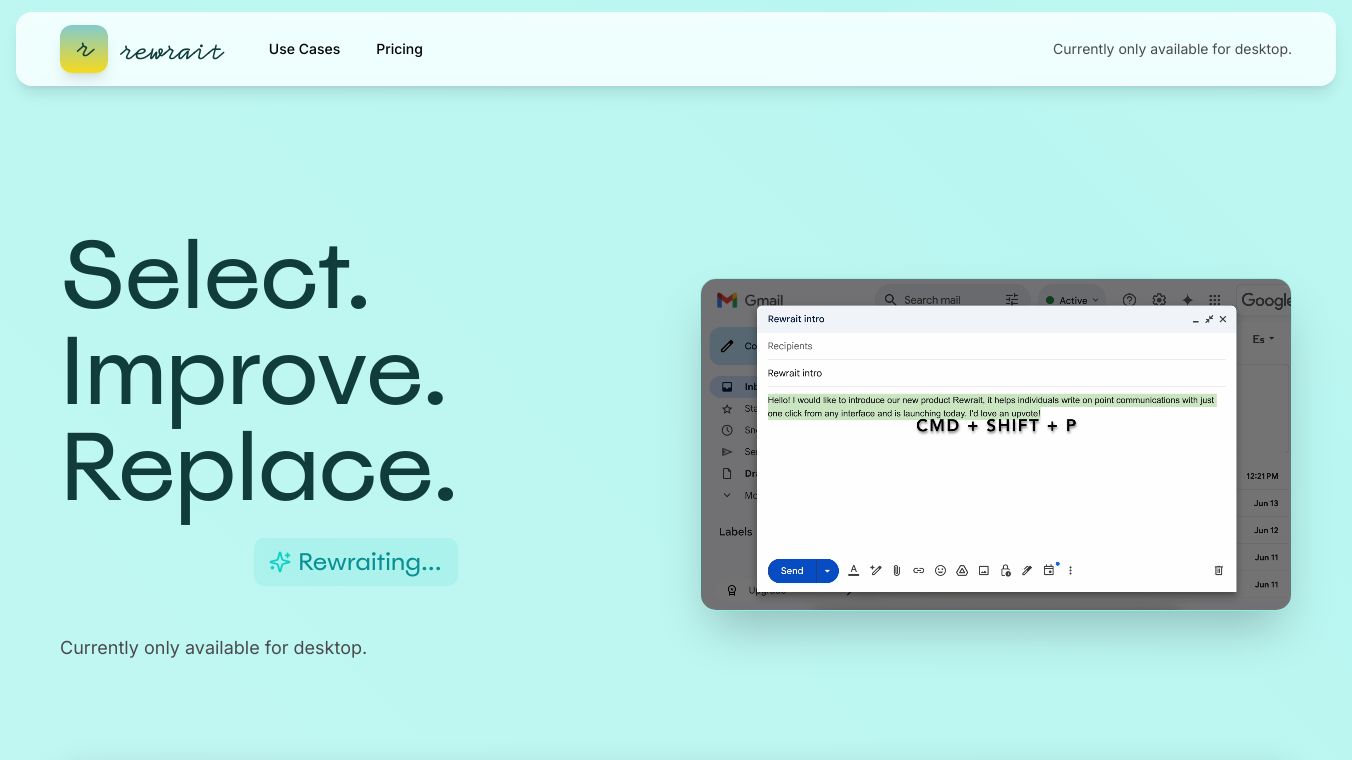Select the Drafts document icon in sidebar
Viewport: 1352px width, 760px height.
click(x=727, y=474)
